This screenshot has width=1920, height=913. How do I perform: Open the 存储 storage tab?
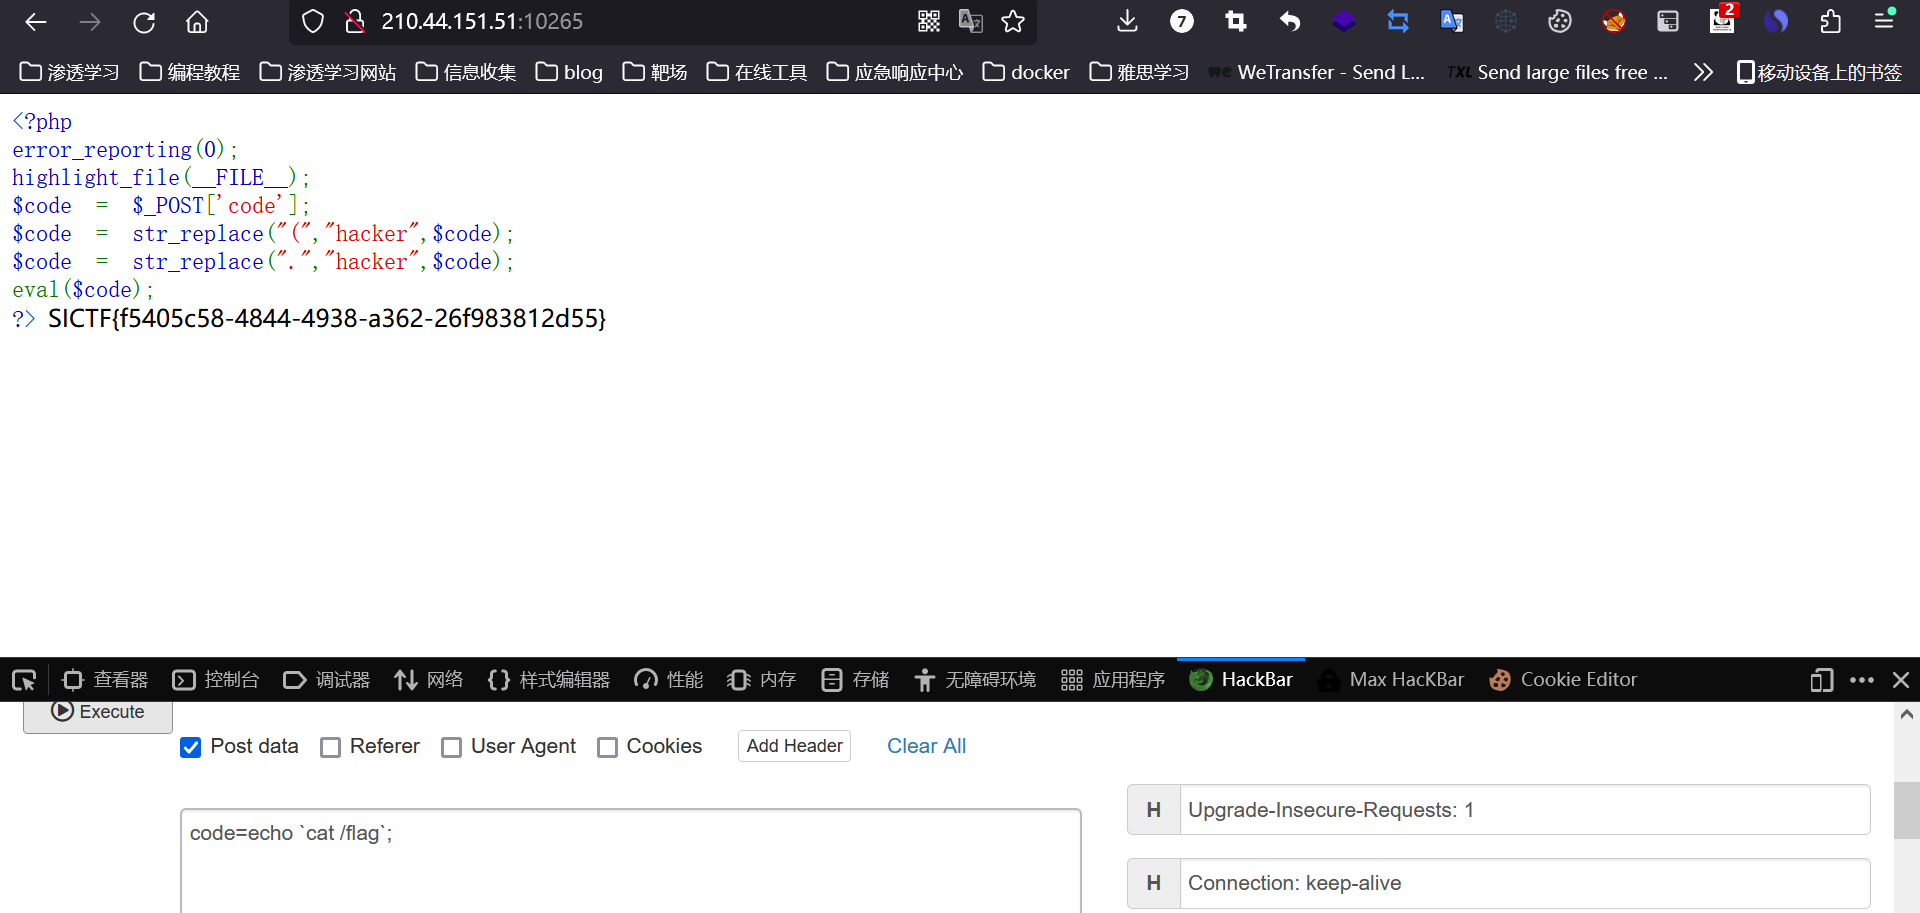point(855,680)
